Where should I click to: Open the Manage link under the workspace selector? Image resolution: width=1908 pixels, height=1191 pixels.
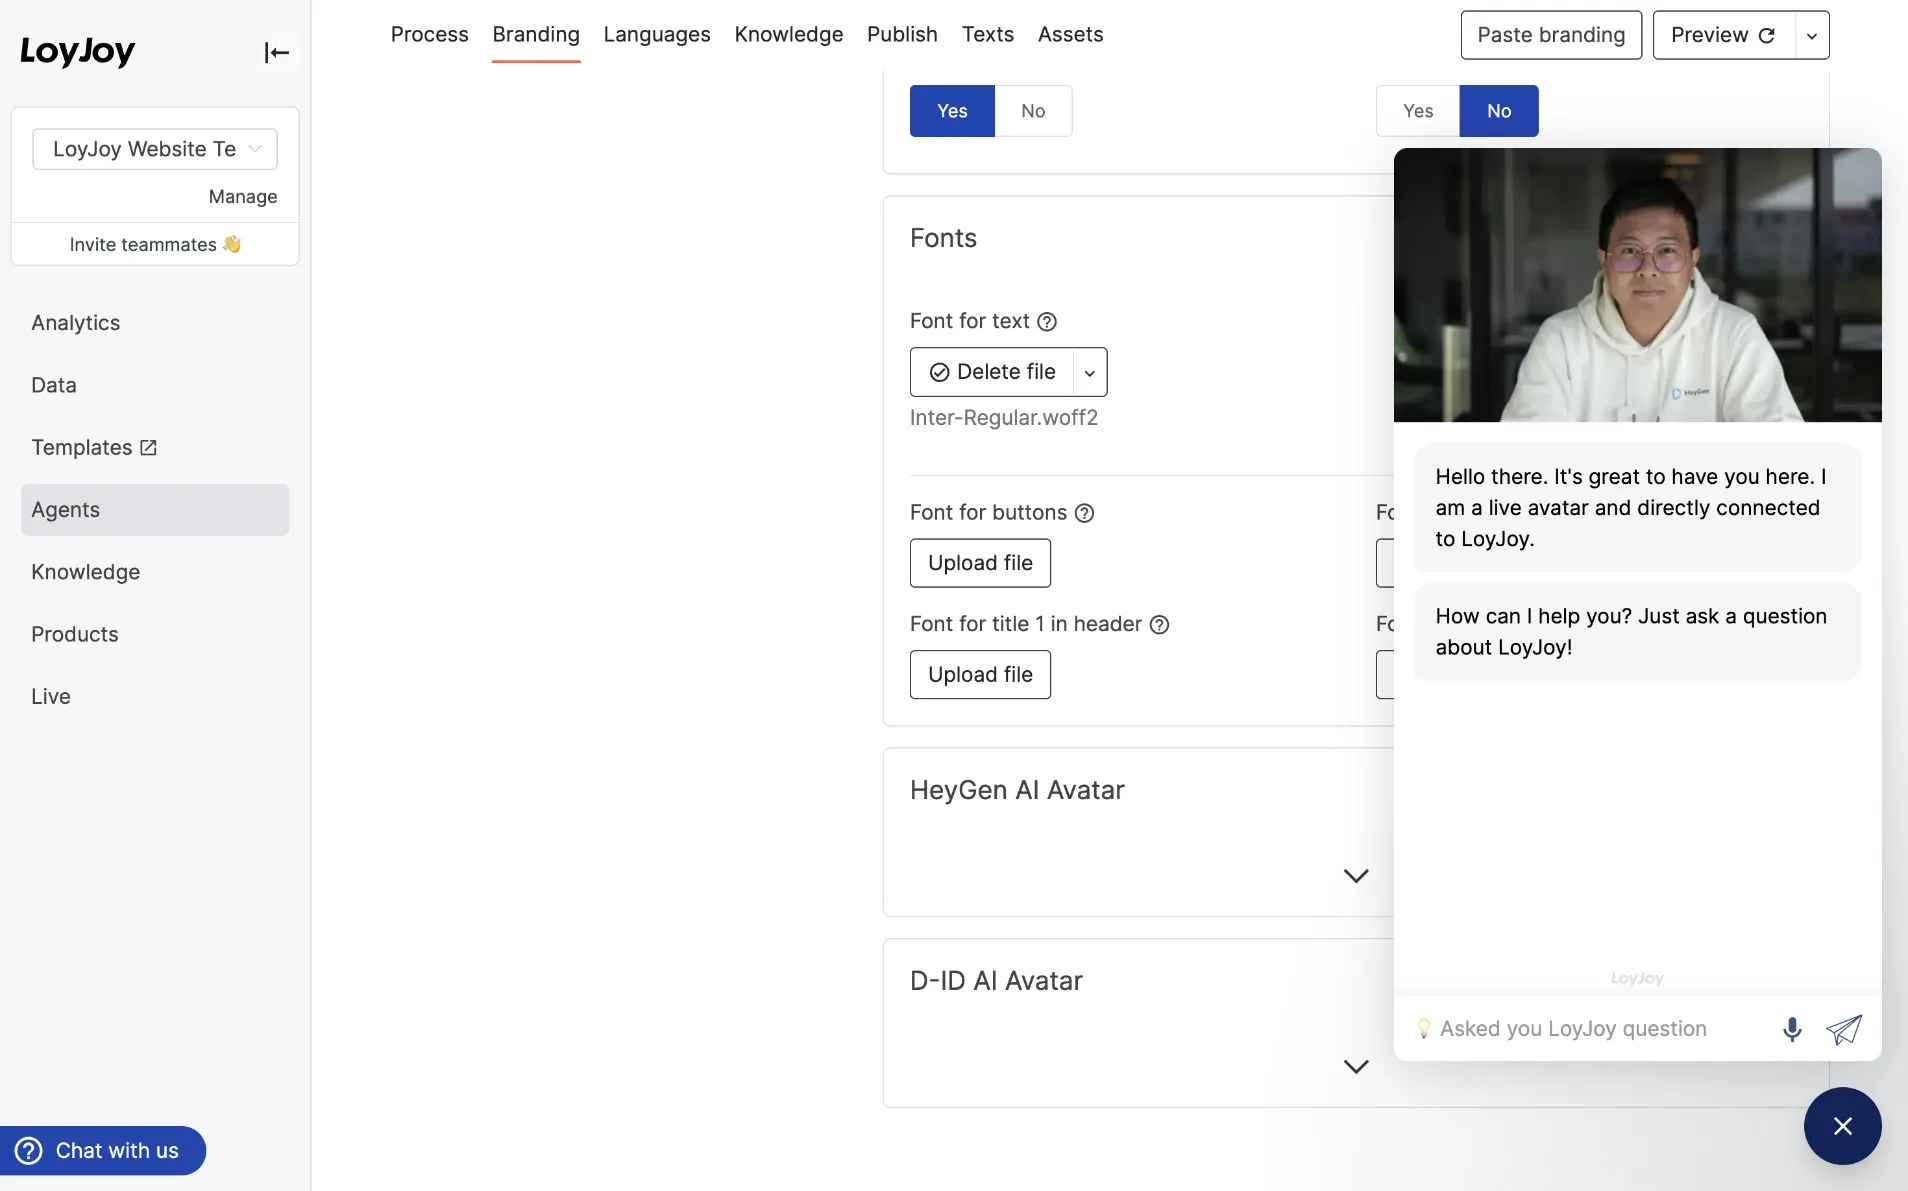[x=242, y=196]
